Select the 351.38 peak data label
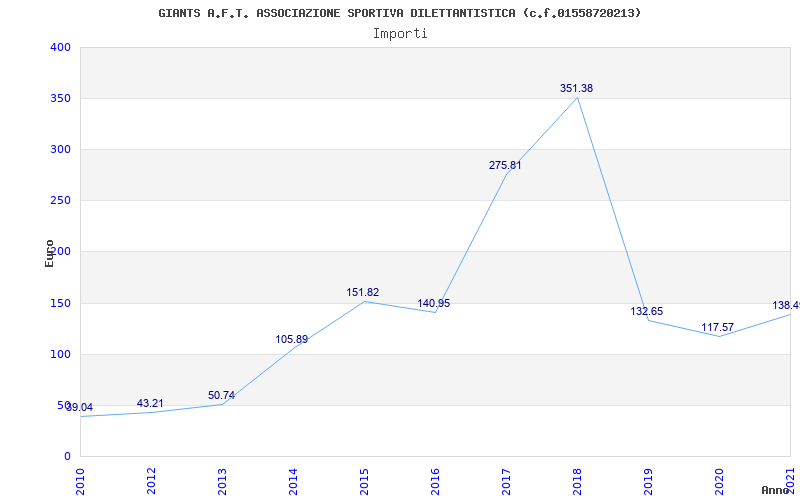Viewport: 800px width, 500px height. [577, 88]
